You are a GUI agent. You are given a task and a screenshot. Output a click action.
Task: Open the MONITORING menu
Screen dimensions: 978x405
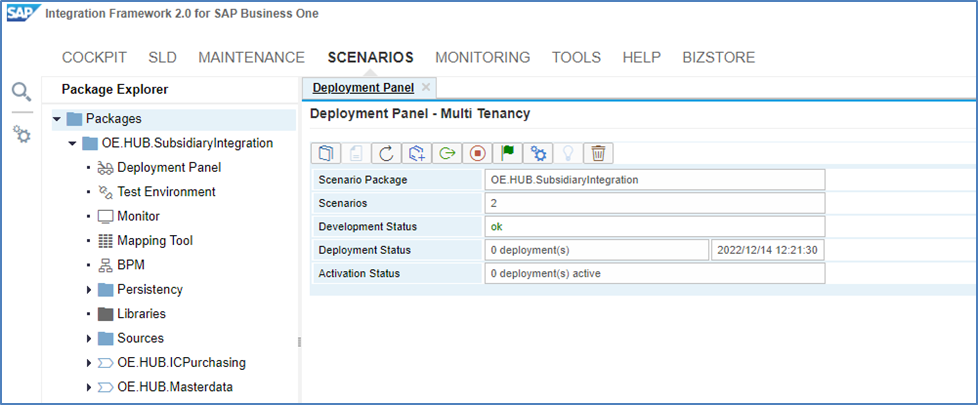[482, 57]
